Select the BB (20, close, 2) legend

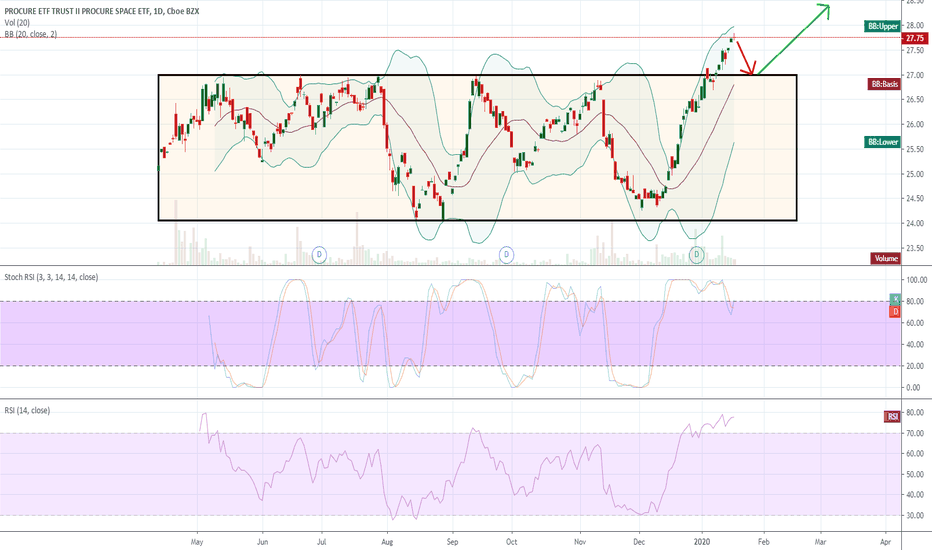click(x=31, y=34)
